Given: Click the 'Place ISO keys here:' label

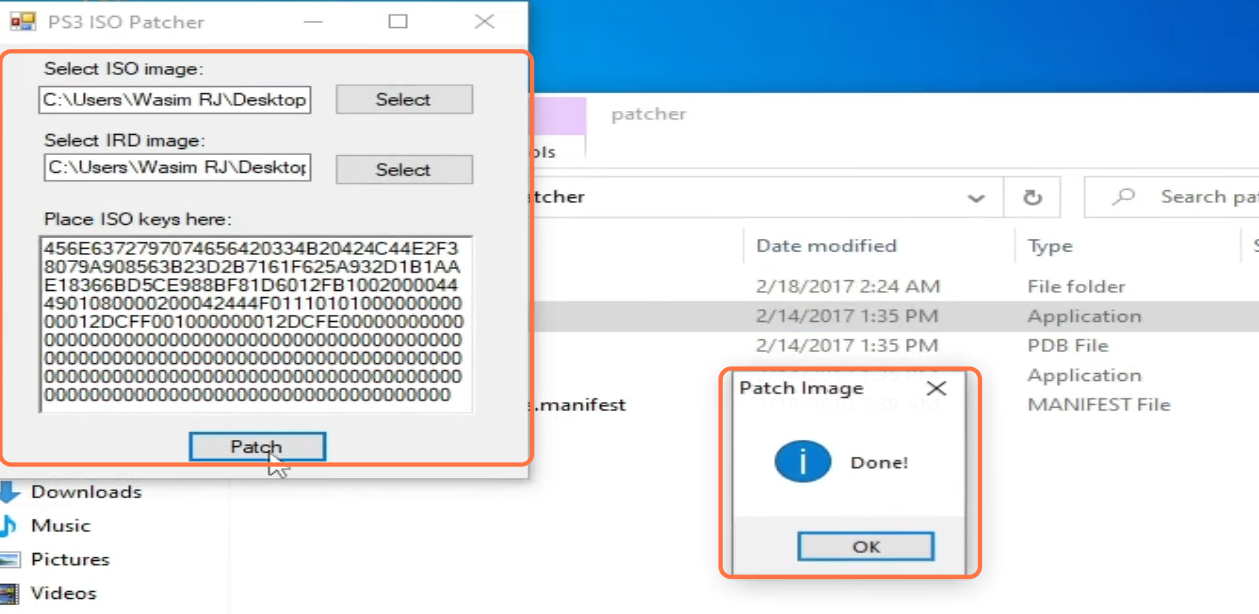Looking at the screenshot, I should point(137,219).
